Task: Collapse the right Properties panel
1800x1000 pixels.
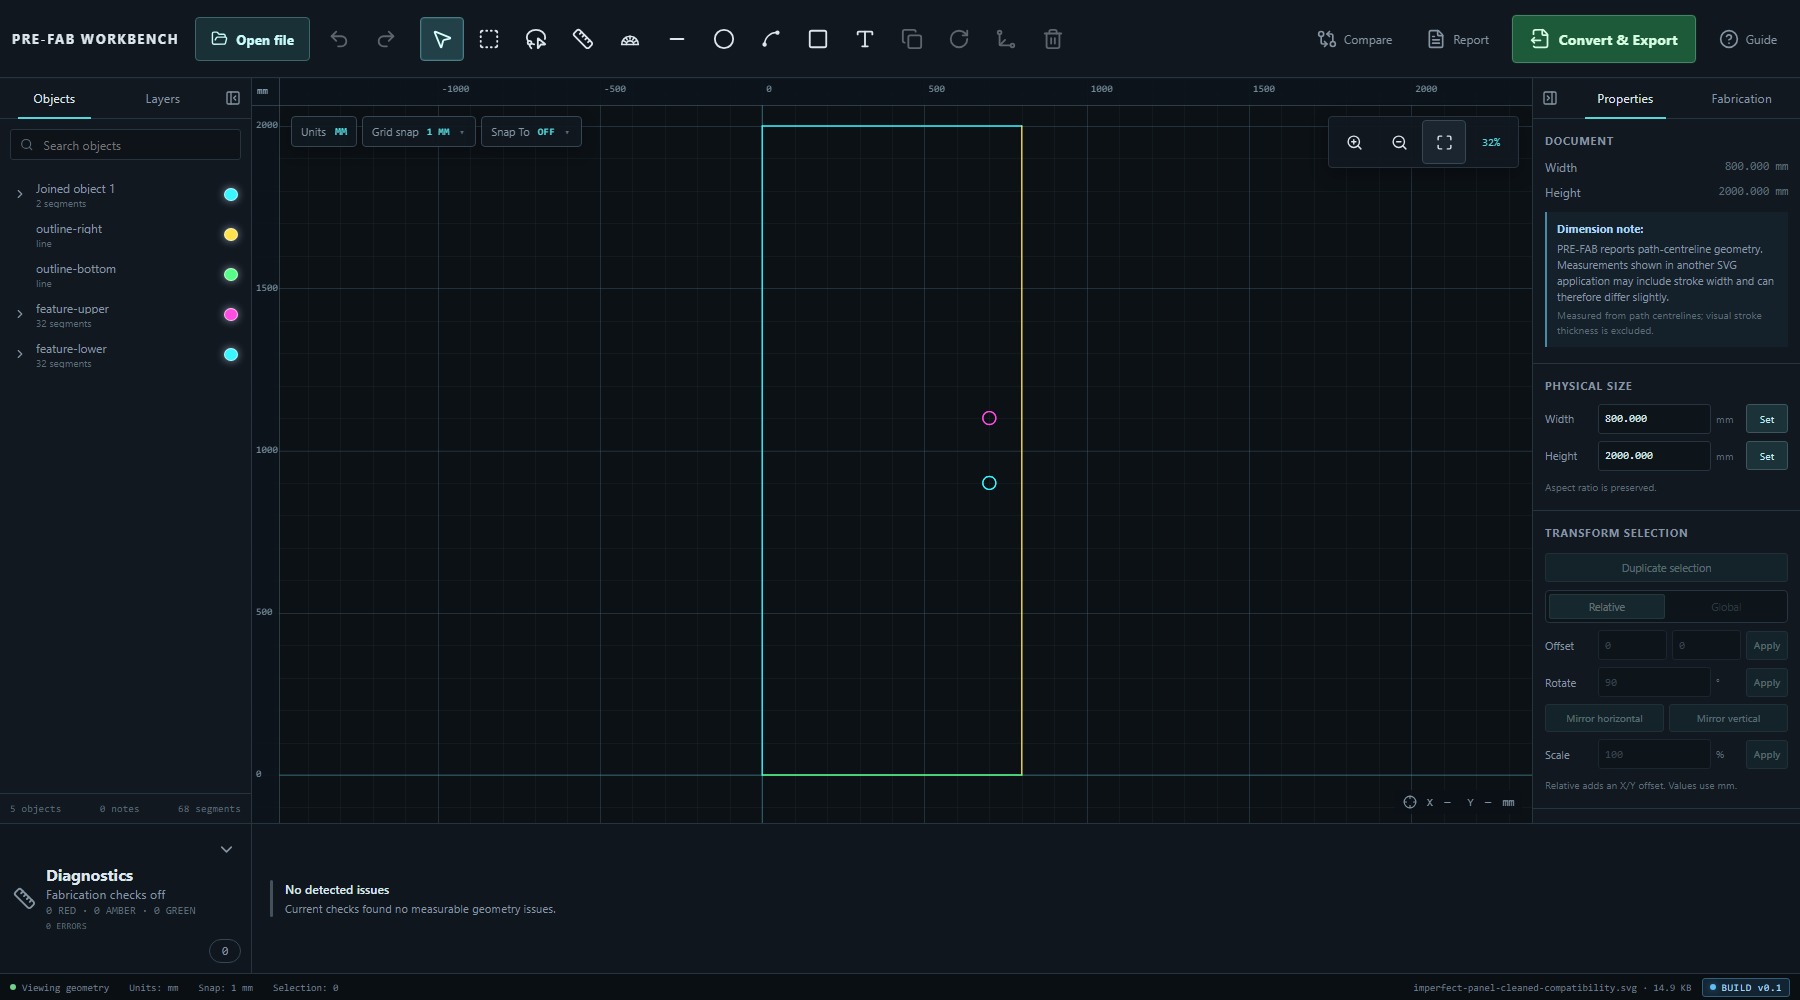Action: pos(1550,98)
